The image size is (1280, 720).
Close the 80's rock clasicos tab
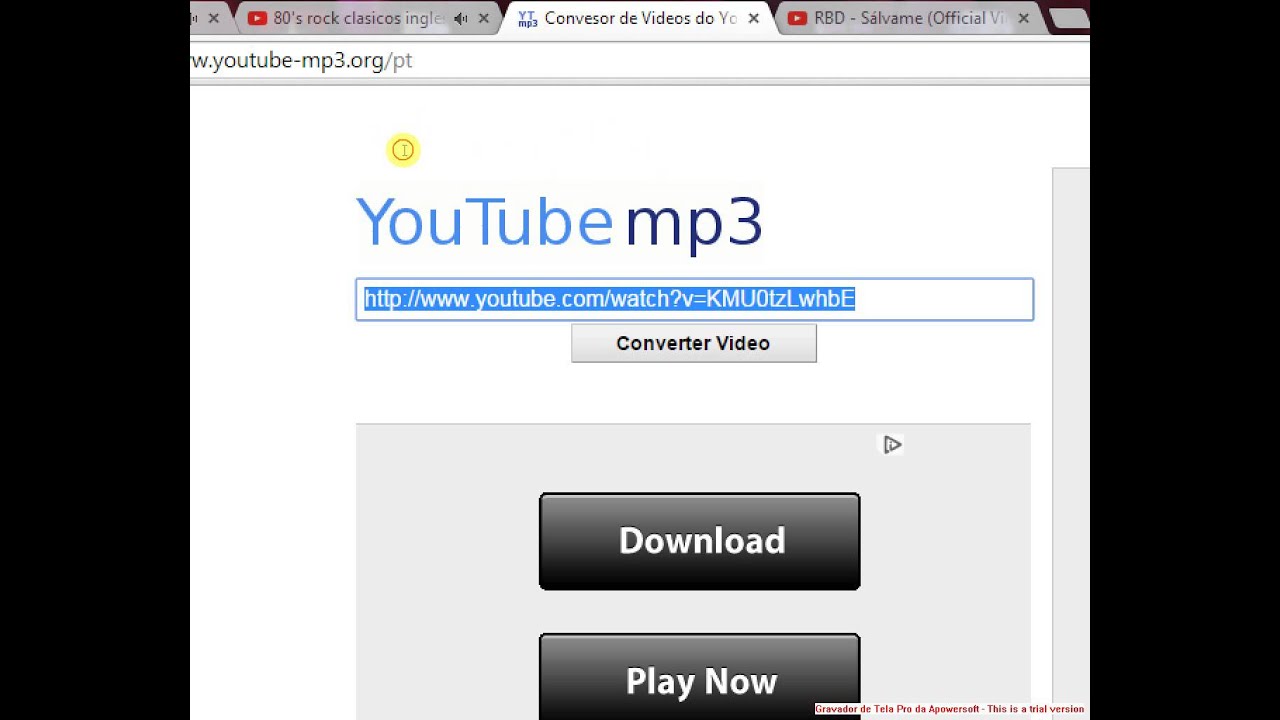click(484, 18)
